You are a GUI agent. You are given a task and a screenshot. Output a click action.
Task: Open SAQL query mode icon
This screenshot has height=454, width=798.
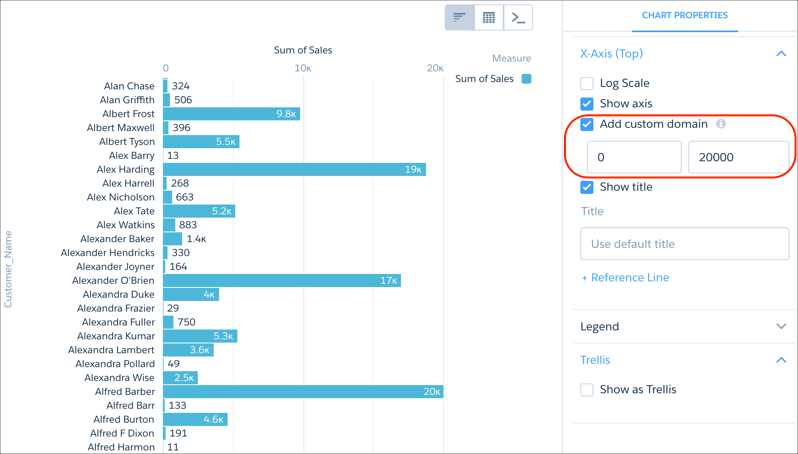click(518, 18)
